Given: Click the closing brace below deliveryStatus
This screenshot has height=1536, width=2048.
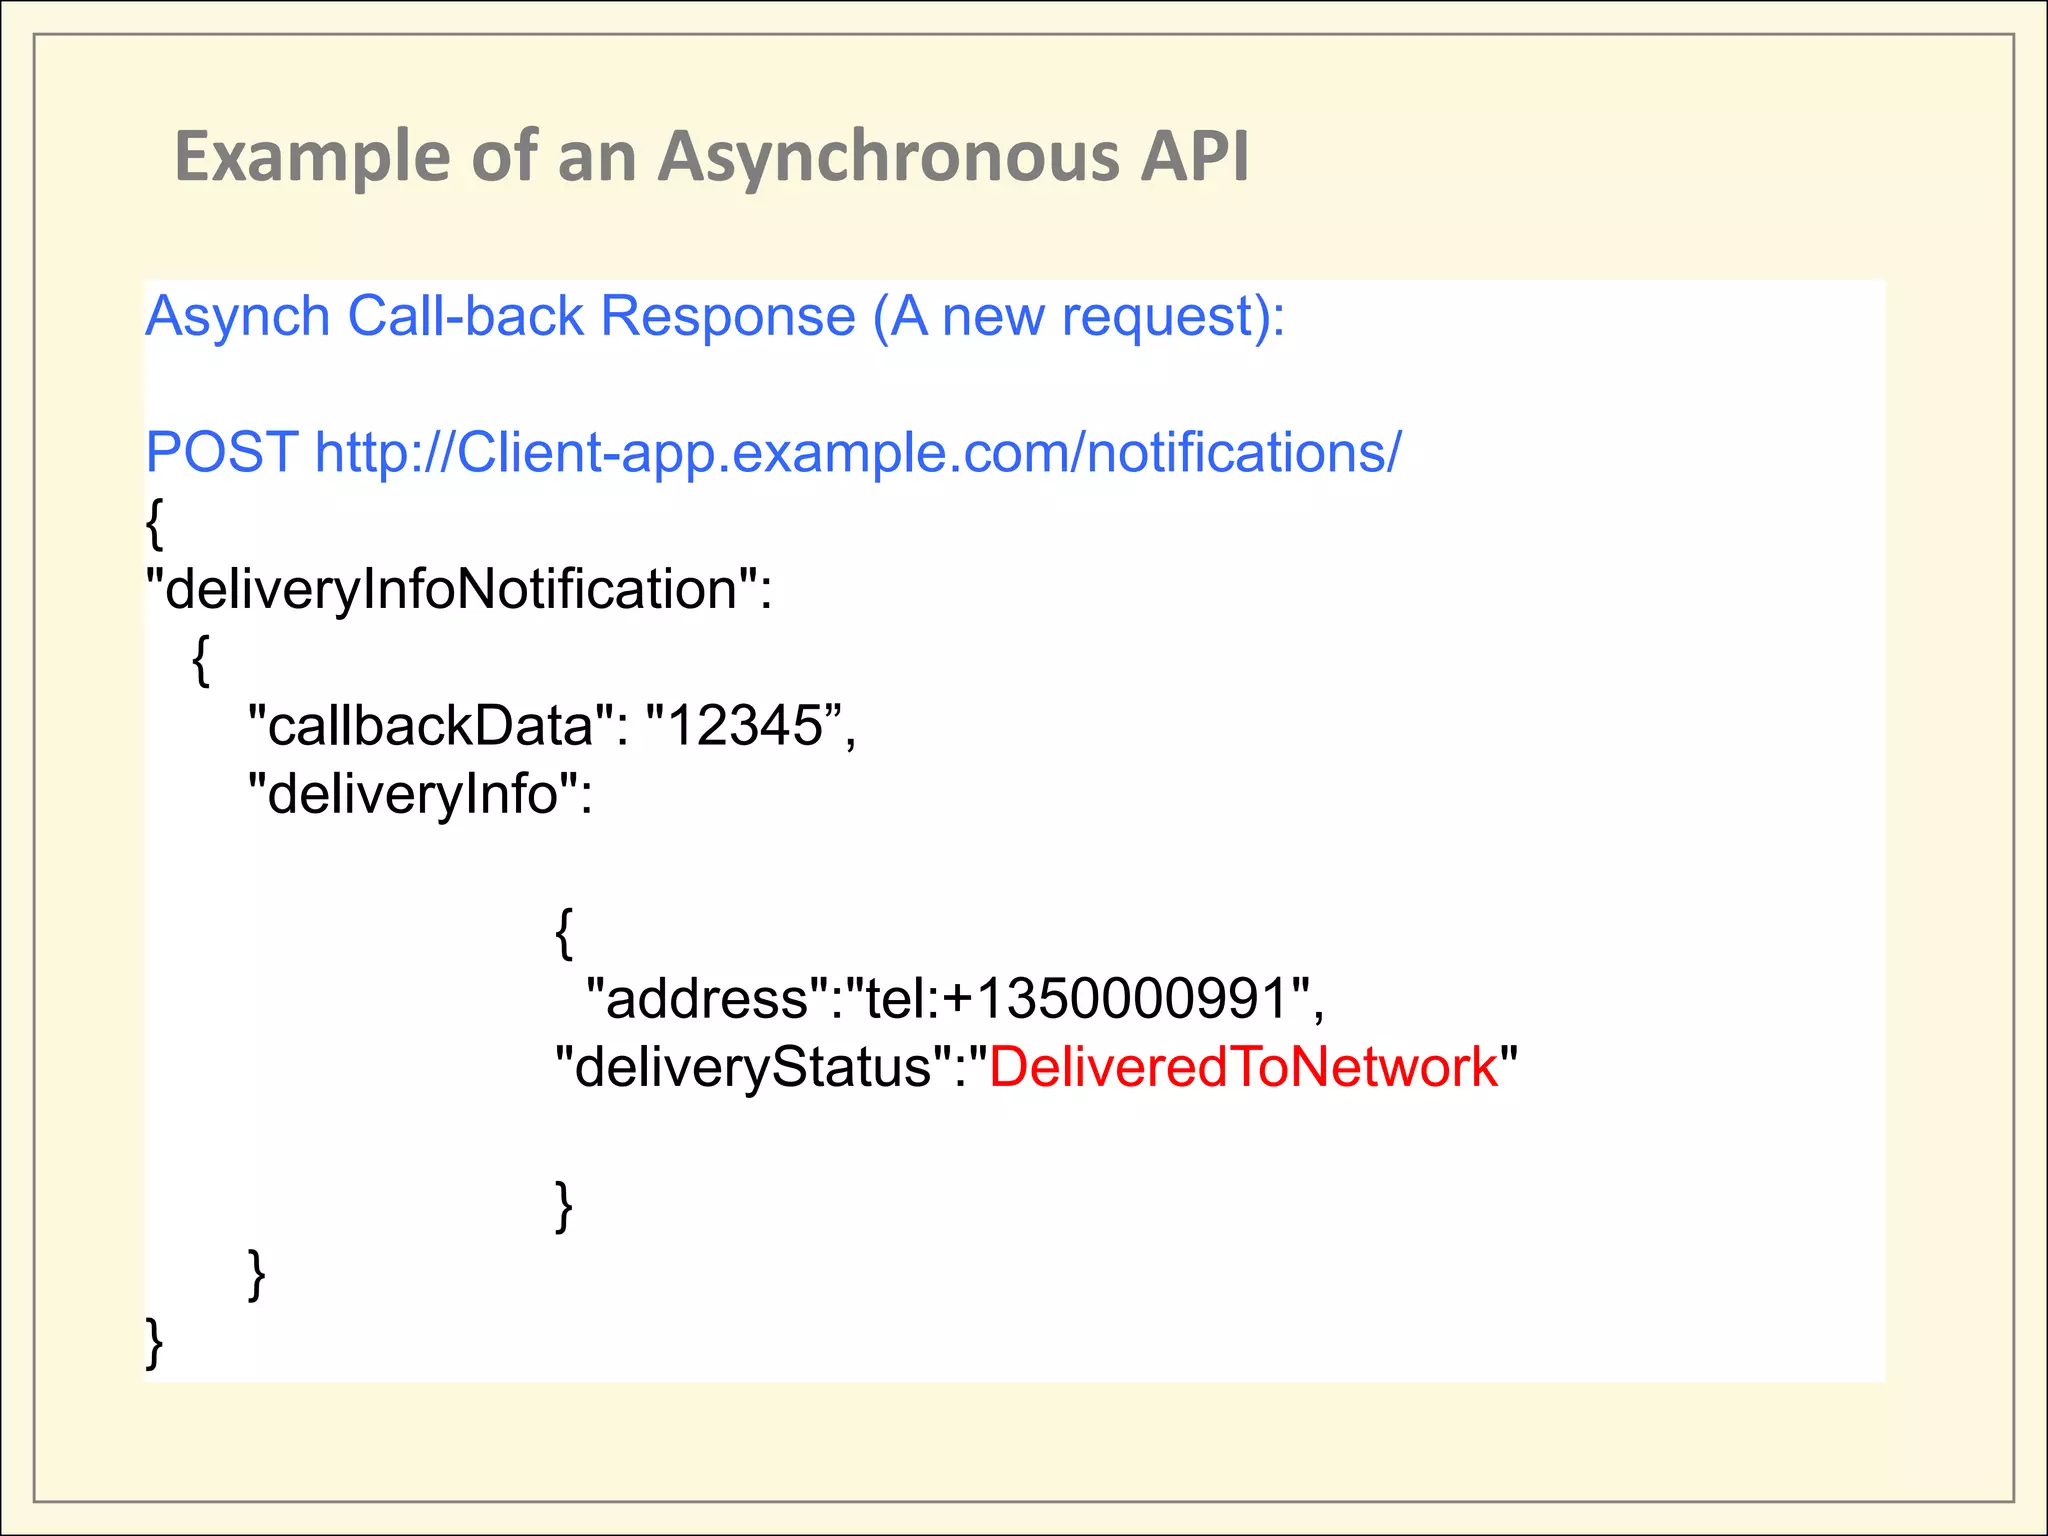Looking at the screenshot, I should pos(564,1206).
